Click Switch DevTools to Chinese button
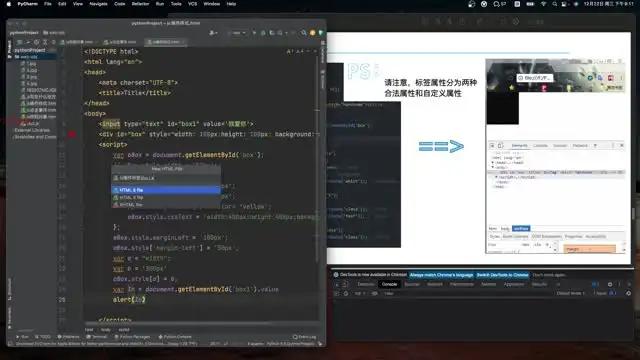The image size is (640, 360). coord(502,275)
